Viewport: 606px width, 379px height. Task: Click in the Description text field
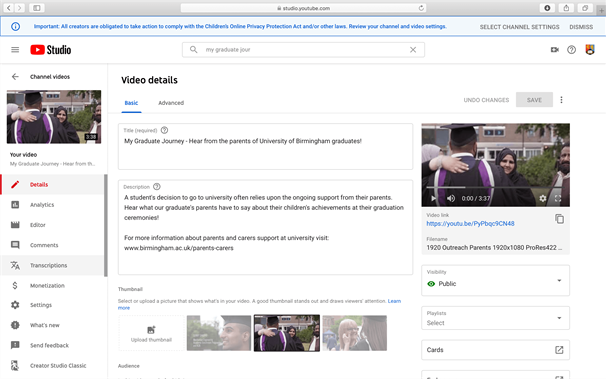coord(265,228)
